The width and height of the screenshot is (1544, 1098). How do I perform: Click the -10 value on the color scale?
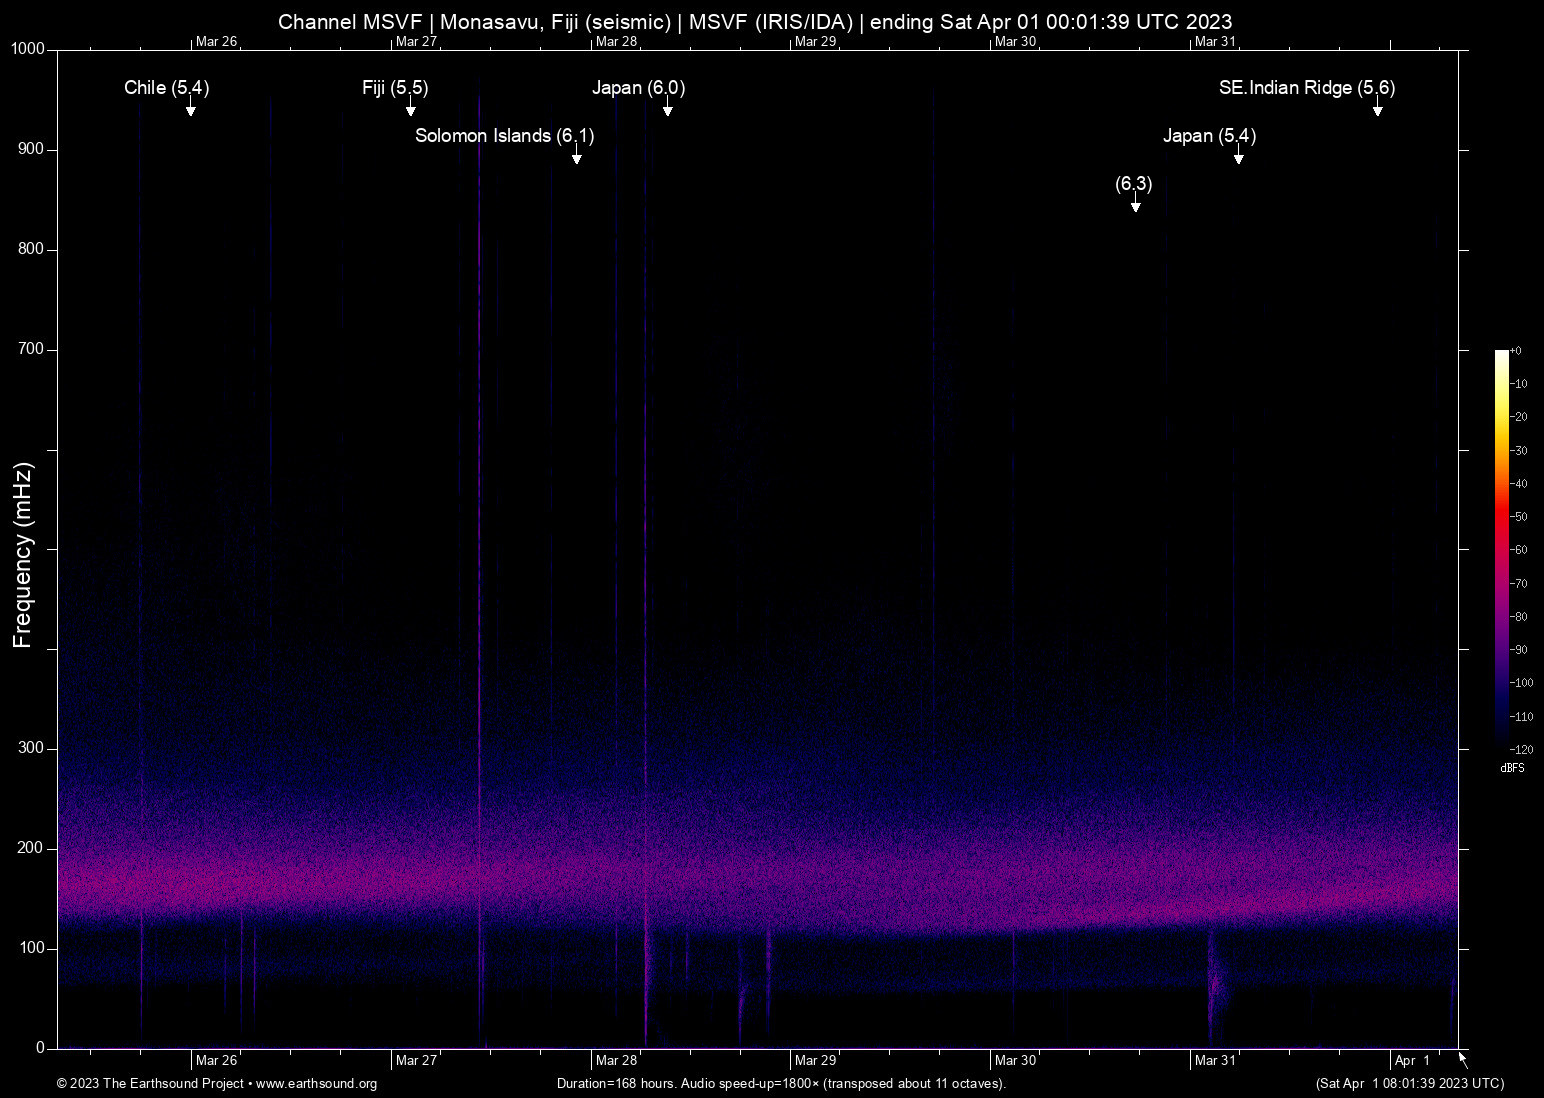(x=1518, y=384)
